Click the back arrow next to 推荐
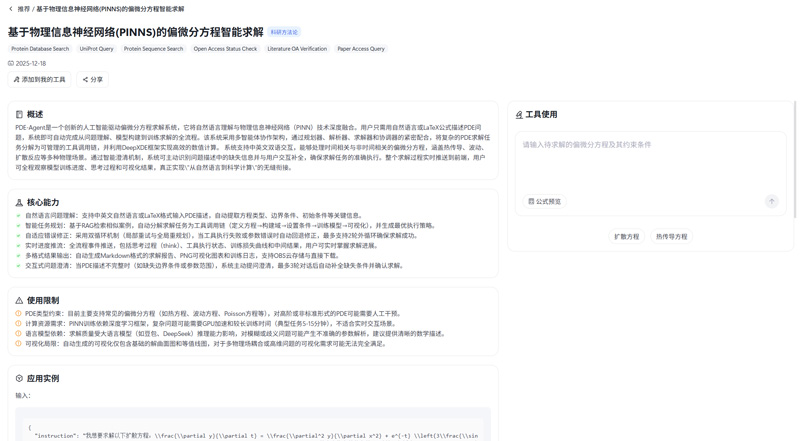This screenshot has height=441, width=800. click(x=11, y=9)
